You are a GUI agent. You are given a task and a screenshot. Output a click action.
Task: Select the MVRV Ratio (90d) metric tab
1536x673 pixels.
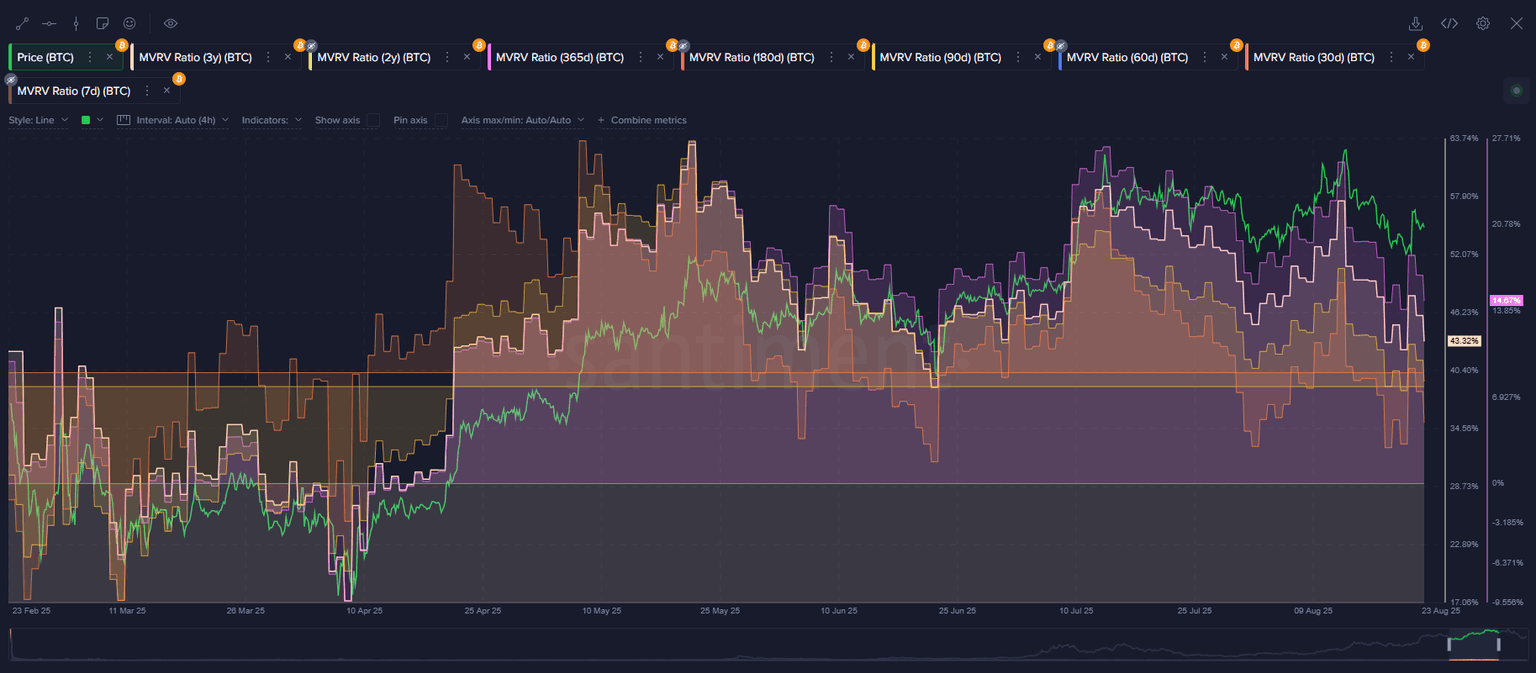pyautogui.click(x=944, y=58)
